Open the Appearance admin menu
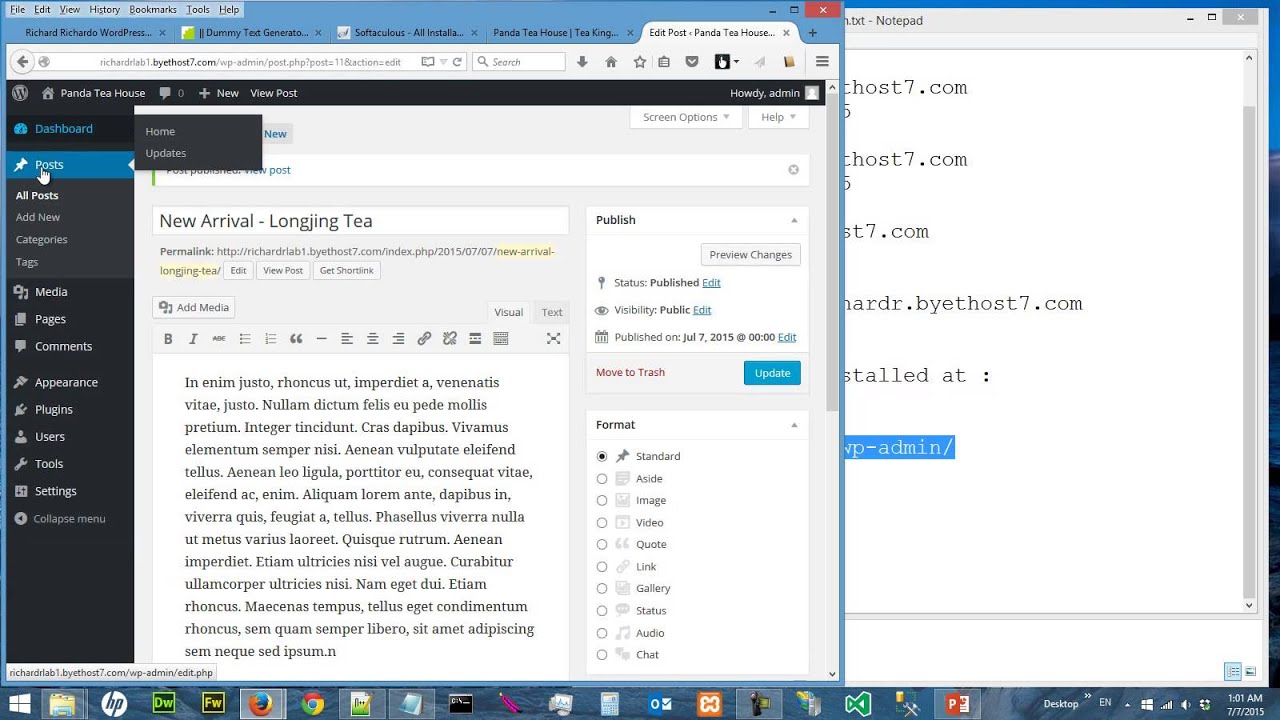This screenshot has height=720, width=1280. click(67, 382)
